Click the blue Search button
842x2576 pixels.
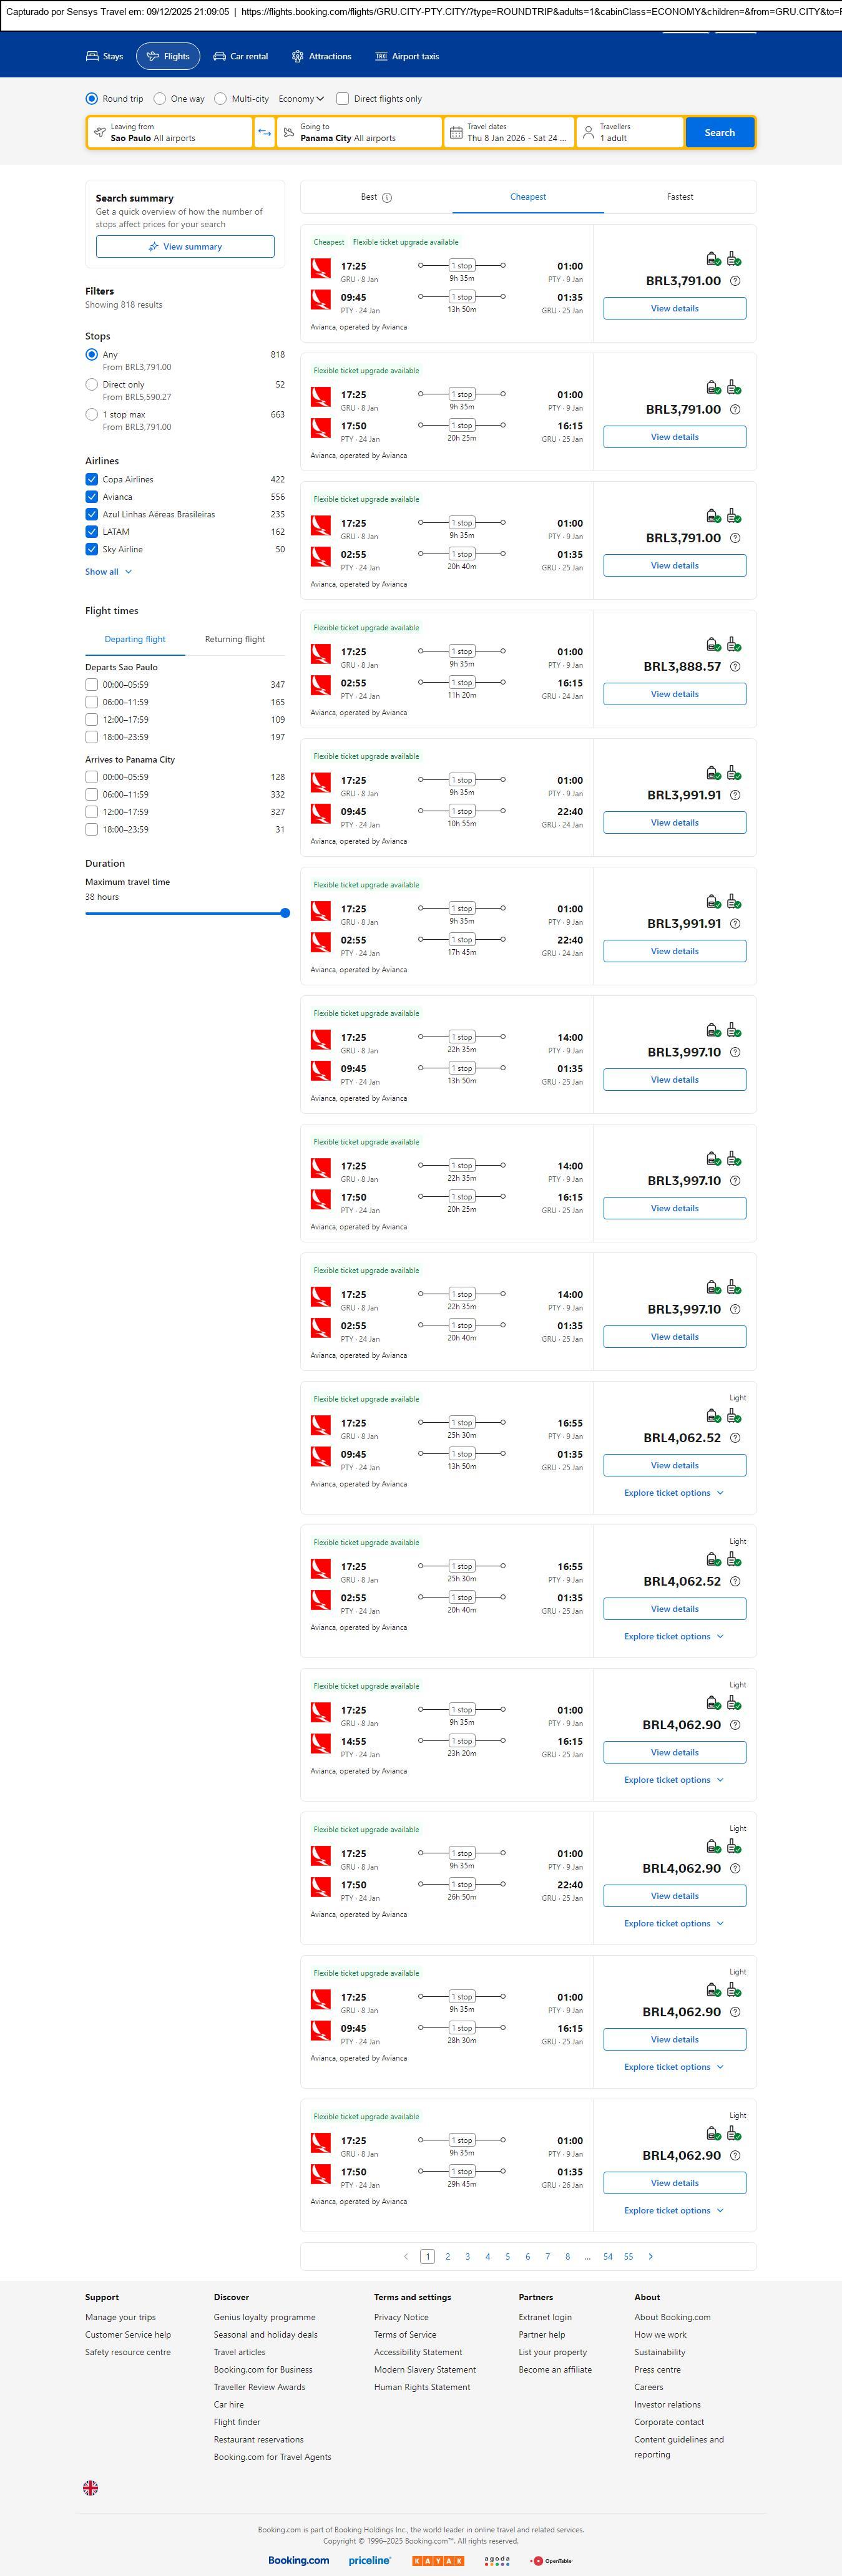tap(719, 133)
